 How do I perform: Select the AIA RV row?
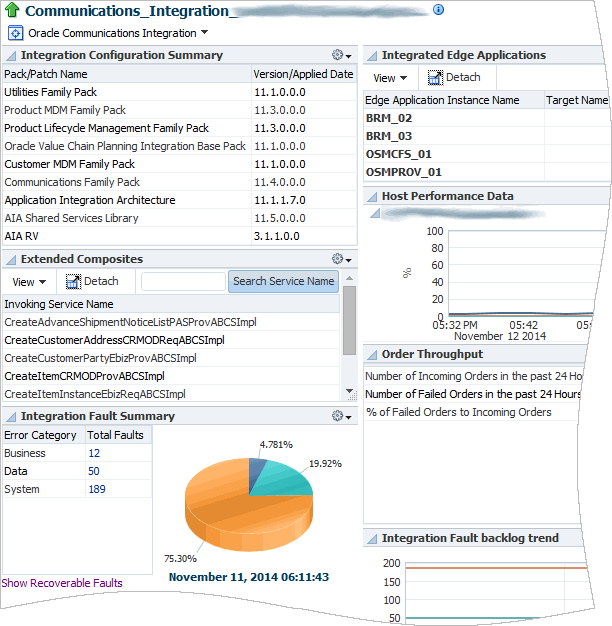click(180, 236)
